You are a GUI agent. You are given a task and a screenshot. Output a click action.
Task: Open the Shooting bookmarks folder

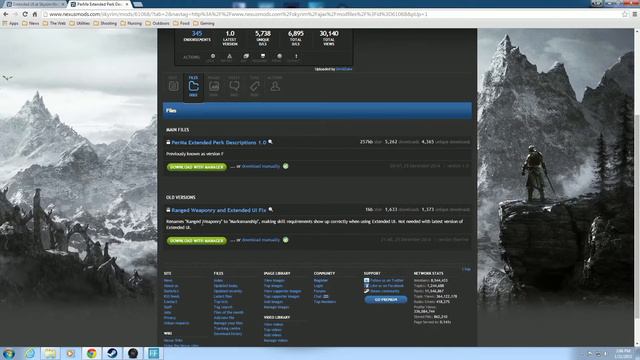tap(105, 23)
